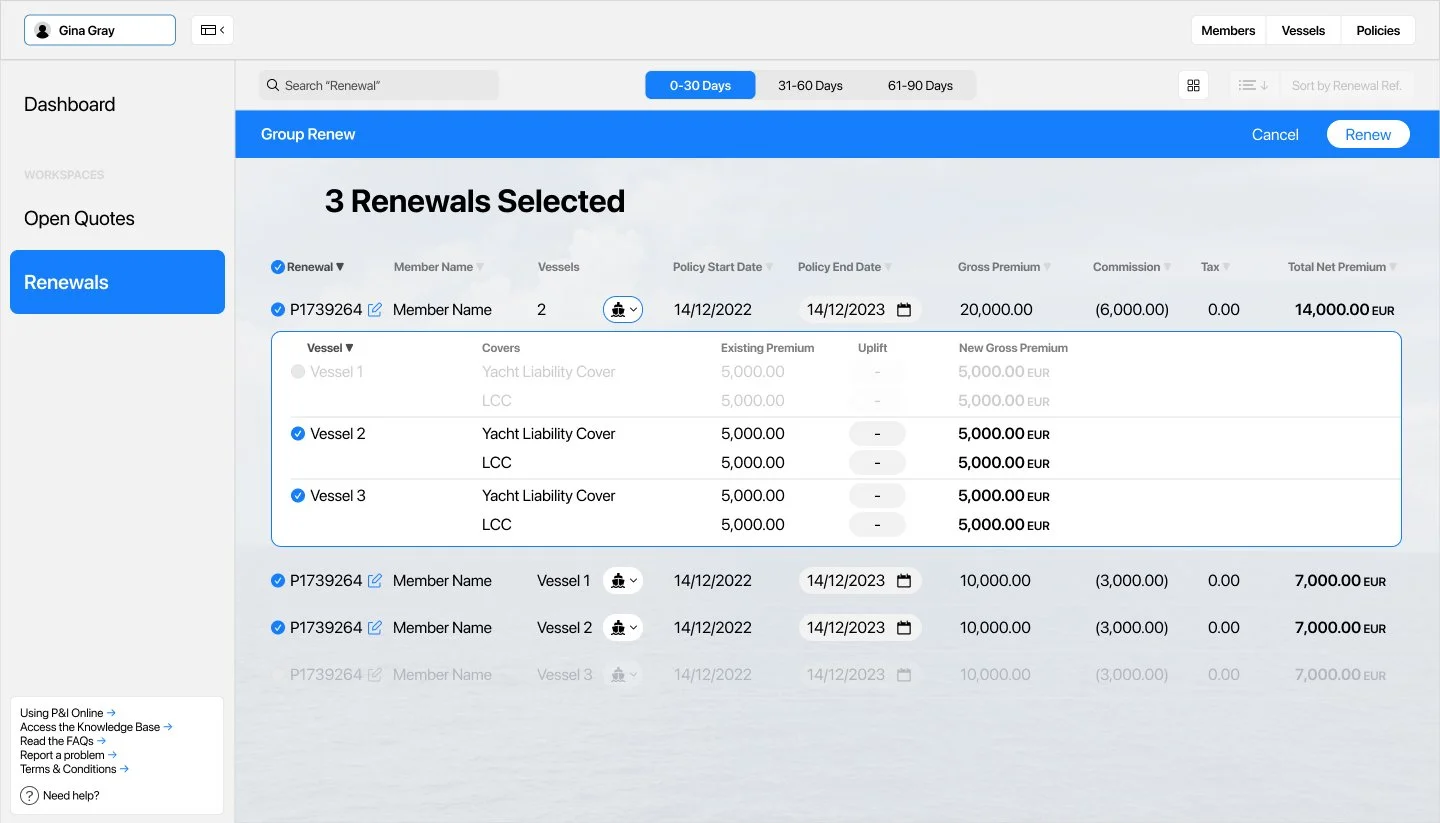
Task: Sort by Policy Start Date column
Action: point(724,267)
